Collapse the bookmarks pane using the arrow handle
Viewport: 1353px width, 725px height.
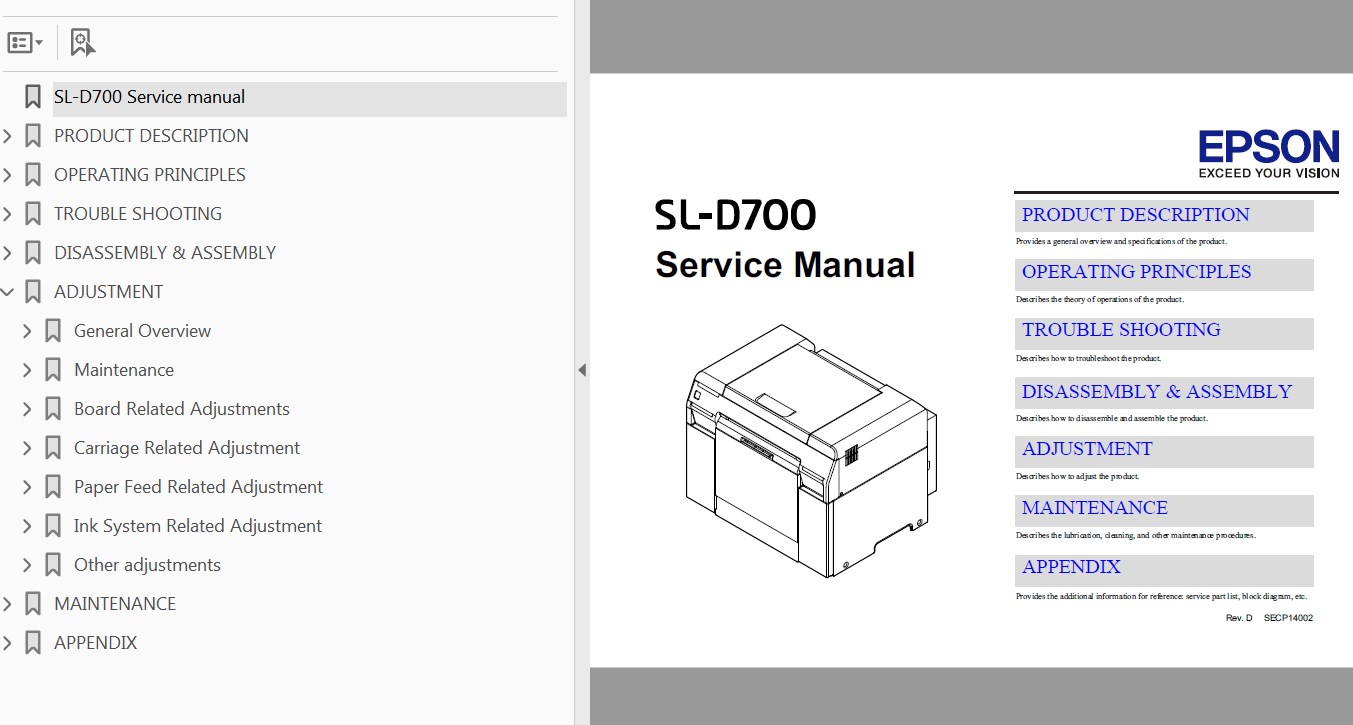pos(582,370)
